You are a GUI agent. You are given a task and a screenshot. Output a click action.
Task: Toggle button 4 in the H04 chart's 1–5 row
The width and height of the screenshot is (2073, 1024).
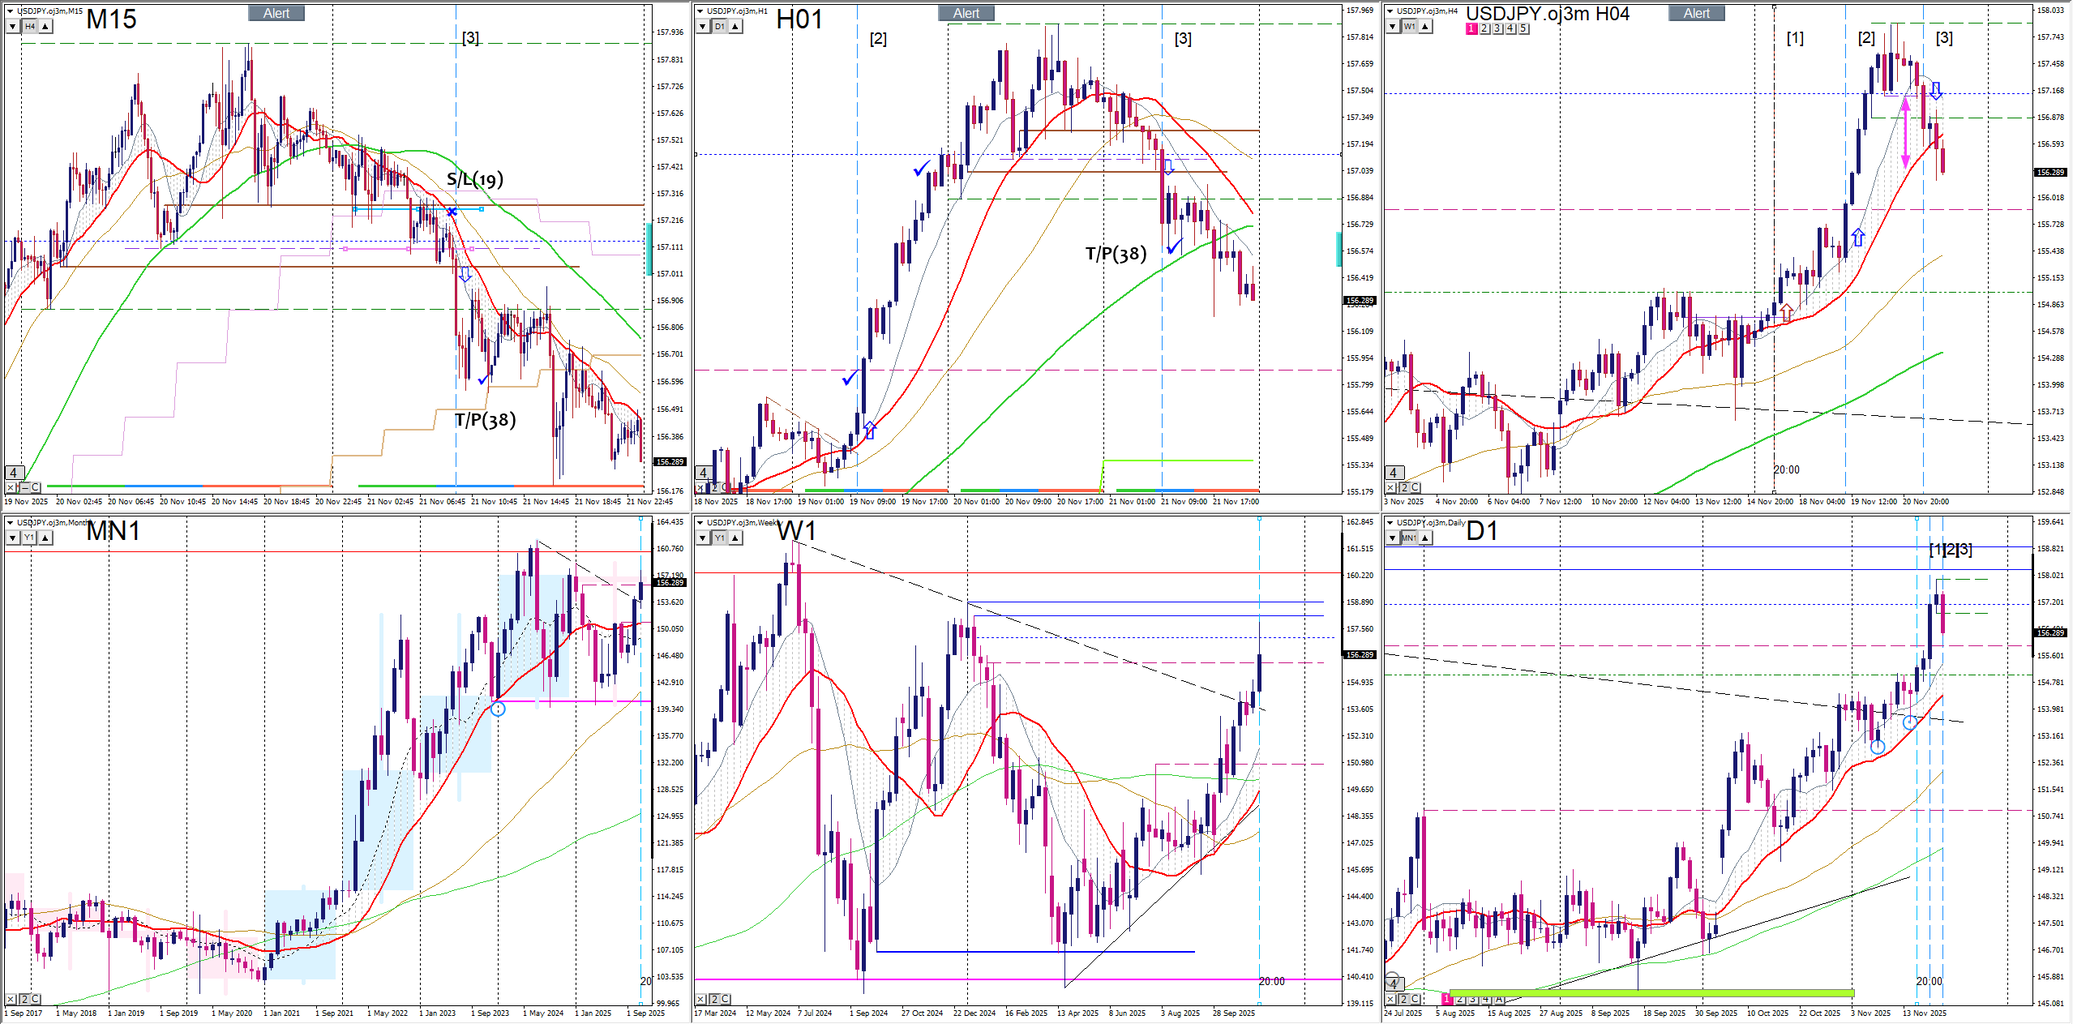point(1511,29)
